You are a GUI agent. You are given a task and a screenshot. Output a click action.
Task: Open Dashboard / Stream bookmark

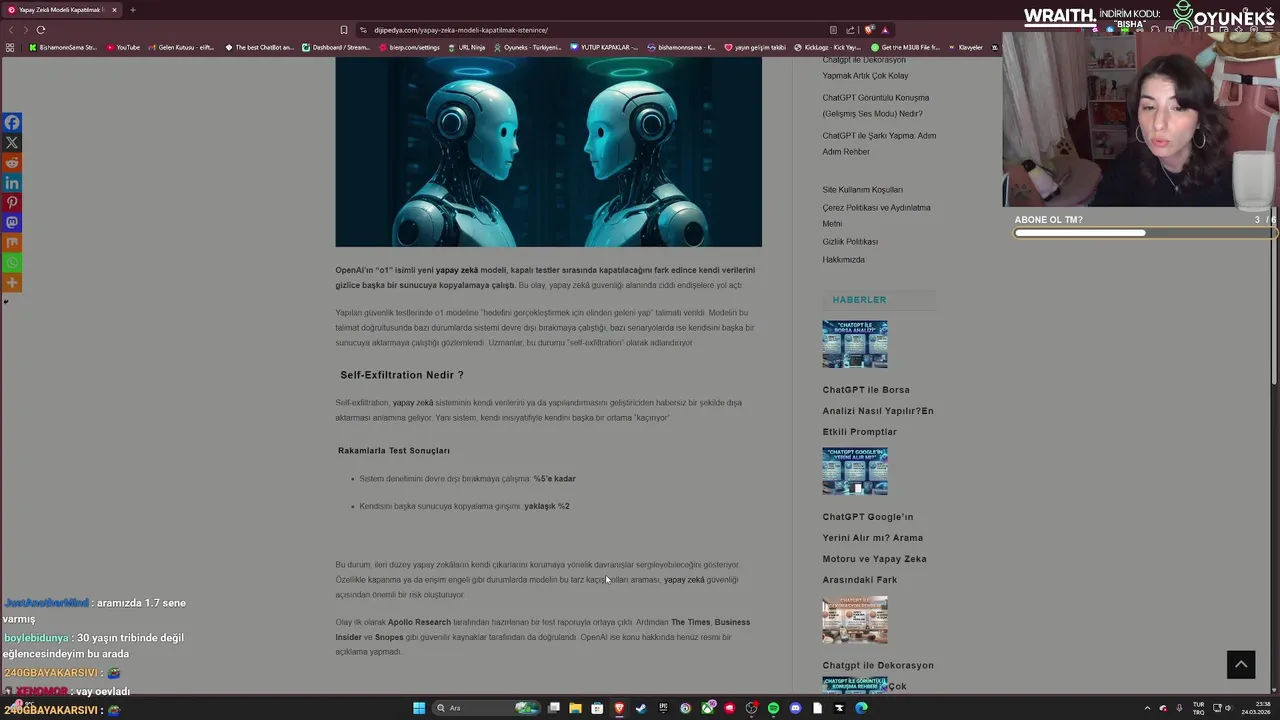(x=336, y=47)
